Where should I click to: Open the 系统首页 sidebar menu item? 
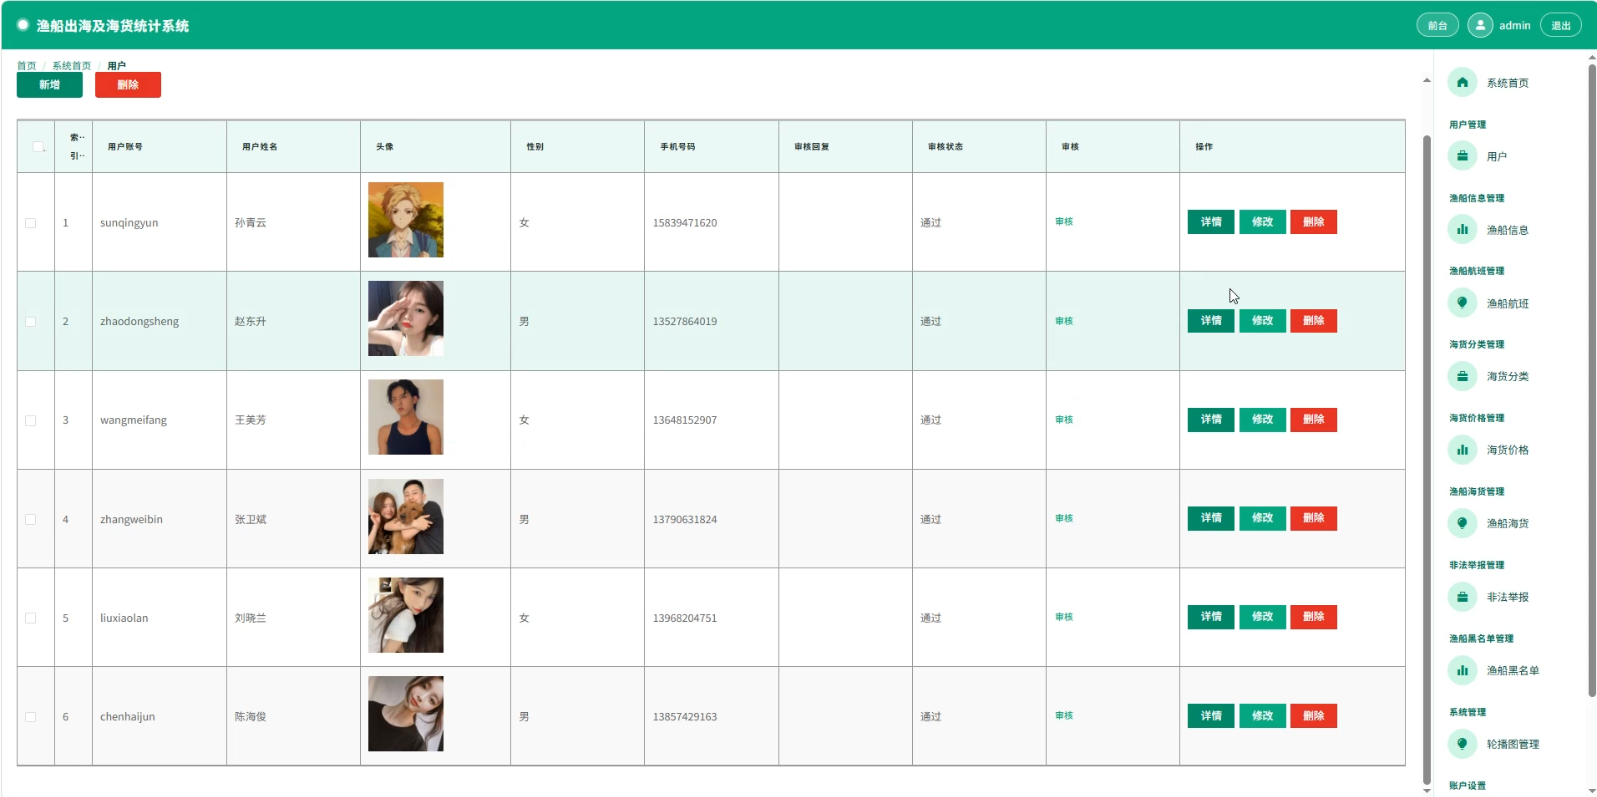coord(1507,83)
